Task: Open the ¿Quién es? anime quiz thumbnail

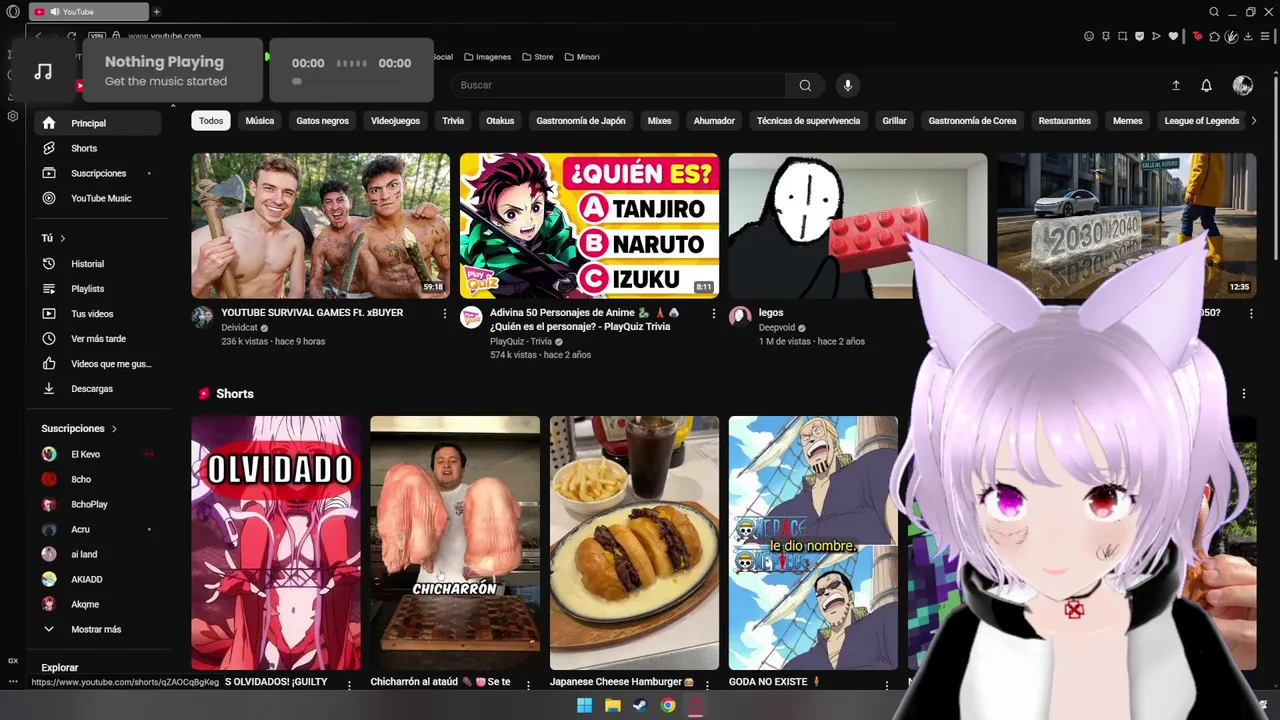Action: click(x=589, y=226)
